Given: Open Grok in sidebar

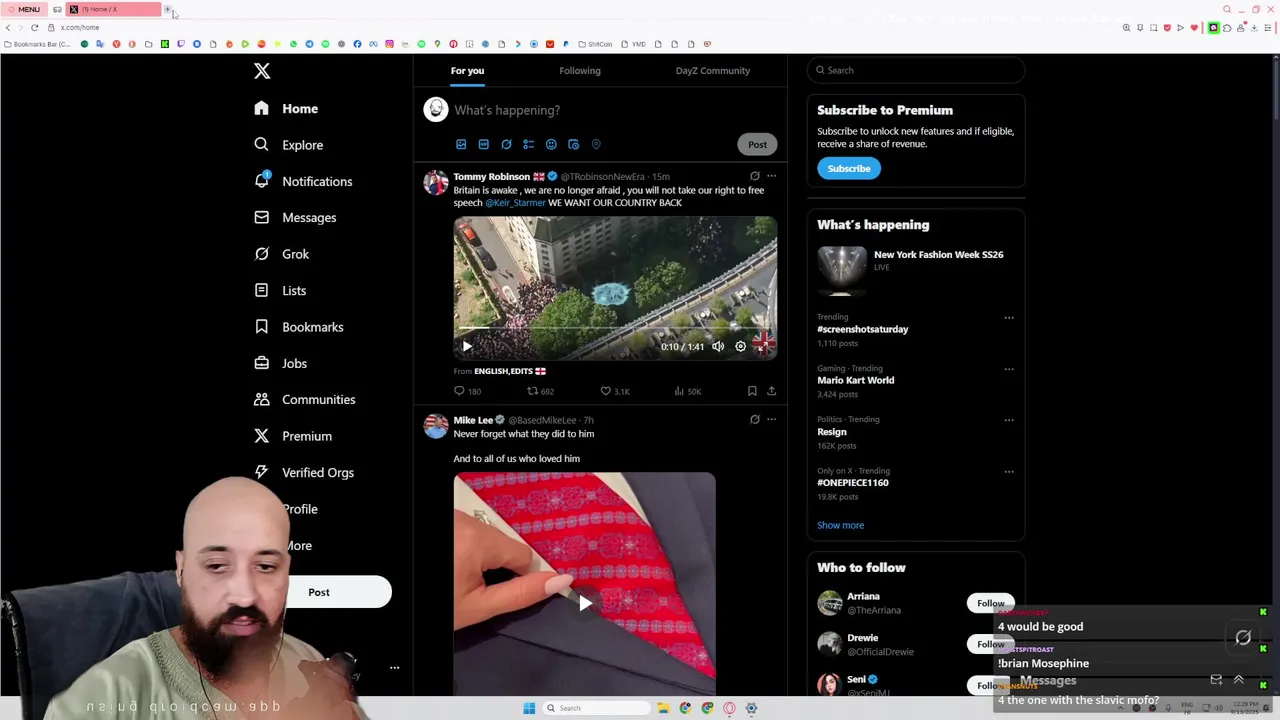Looking at the screenshot, I should pyautogui.click(x=282, y=254).
